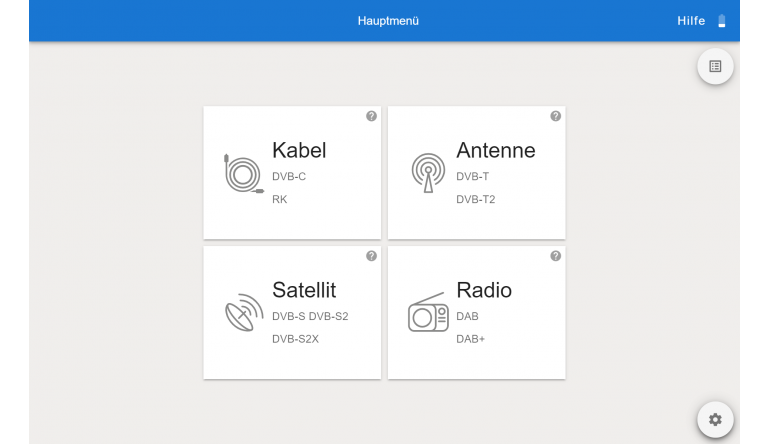
Task: Select the Radio title
Action: pos(484,290)
